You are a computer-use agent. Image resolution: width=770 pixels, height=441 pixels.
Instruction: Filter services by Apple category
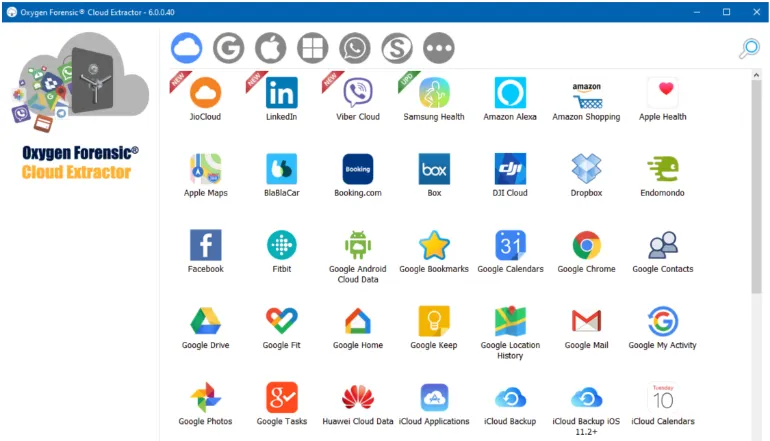tap(271, 48)
